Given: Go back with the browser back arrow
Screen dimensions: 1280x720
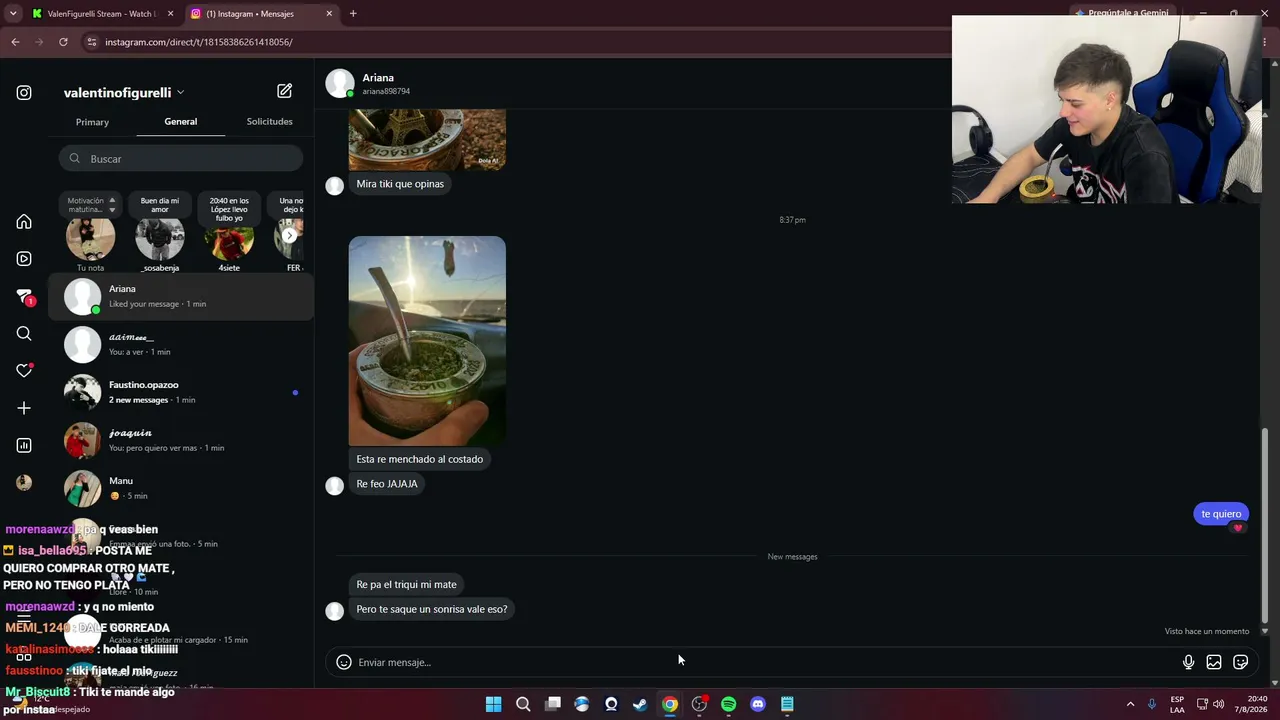Looking at the screenshot, I should (x=15, y=42).
